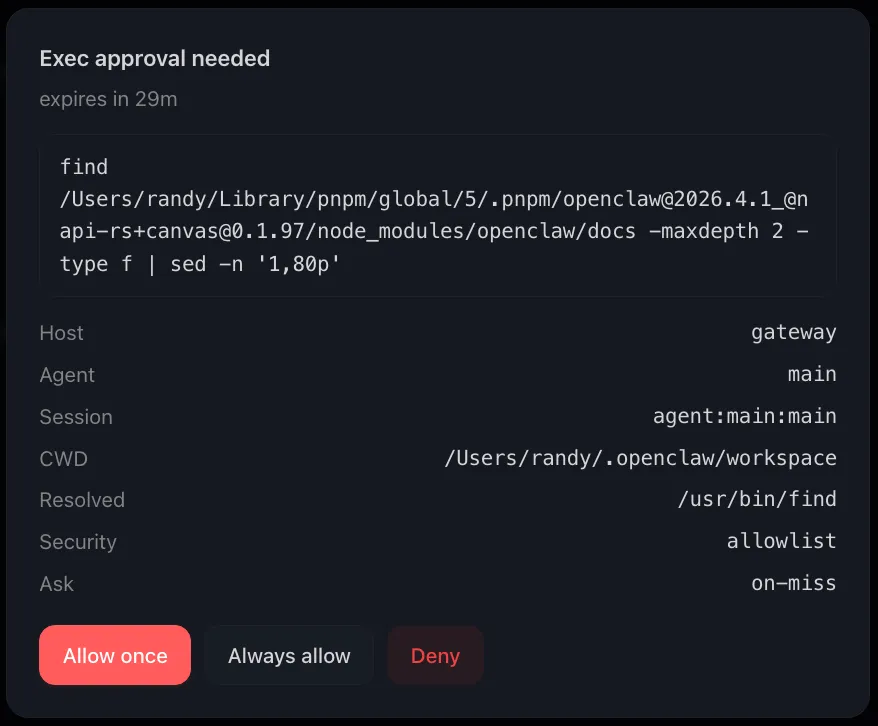The height and width of the screenshot is (726, 878).
Task: Select the "allowlist" security value
Action: click(781, 542)
